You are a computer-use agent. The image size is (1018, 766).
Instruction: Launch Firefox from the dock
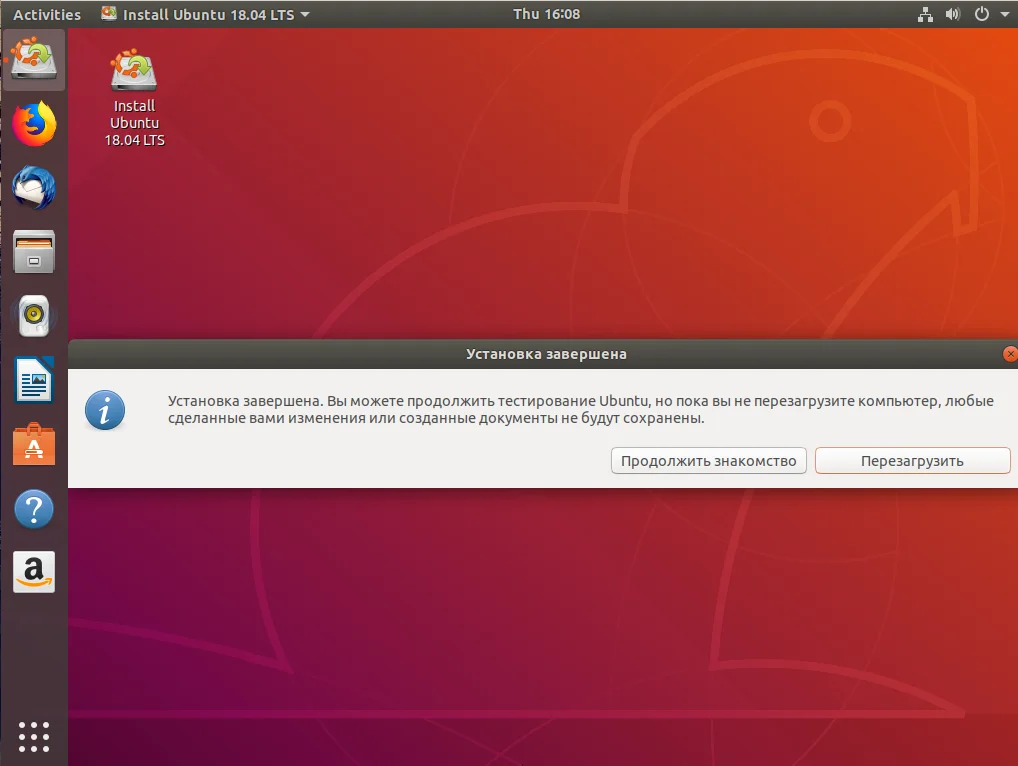[34, 123]
